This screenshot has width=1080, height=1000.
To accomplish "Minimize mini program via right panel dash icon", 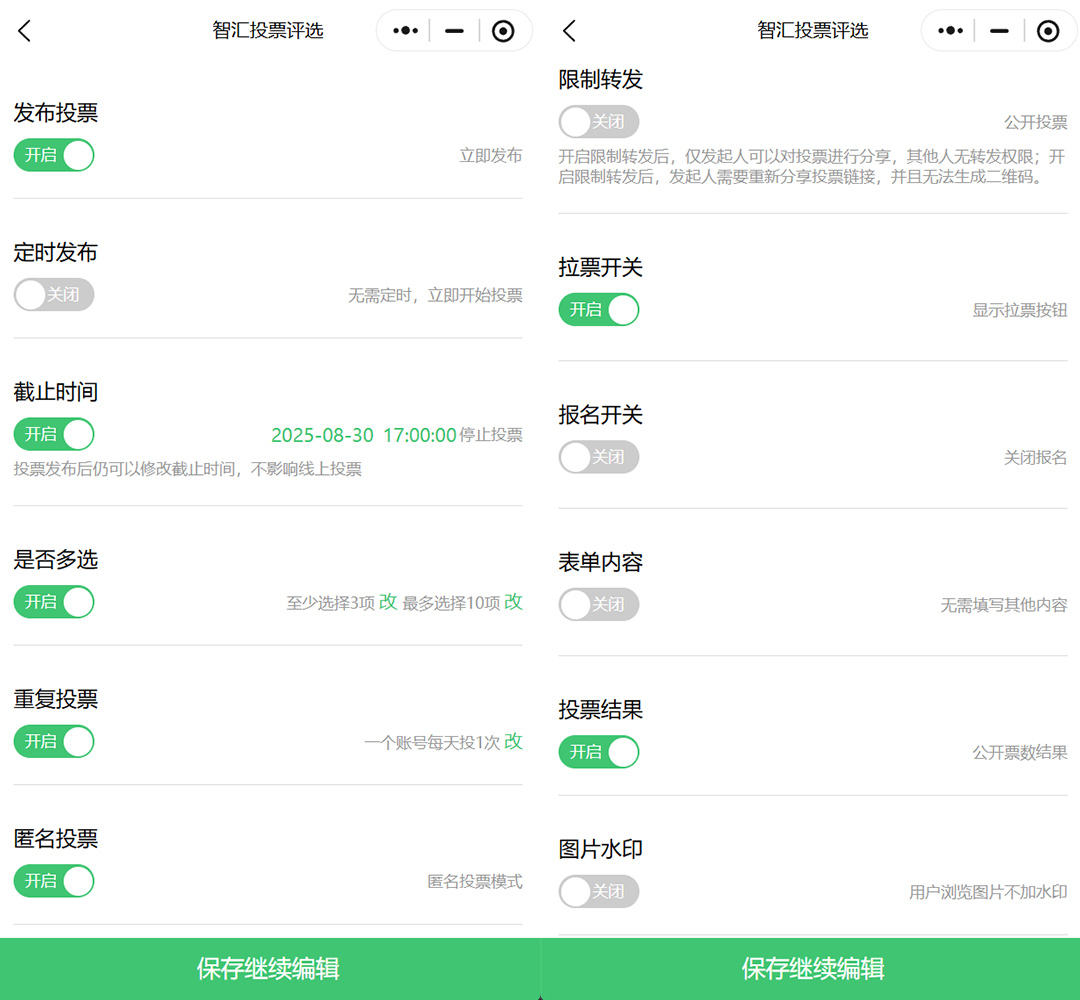I will (x=998, y=31).
